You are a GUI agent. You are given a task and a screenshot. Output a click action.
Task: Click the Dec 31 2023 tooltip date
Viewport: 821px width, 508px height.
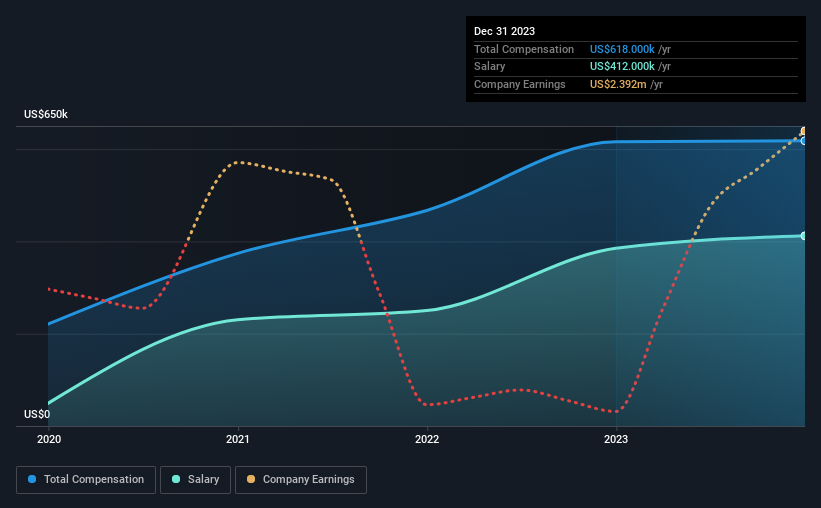[504, 31]
